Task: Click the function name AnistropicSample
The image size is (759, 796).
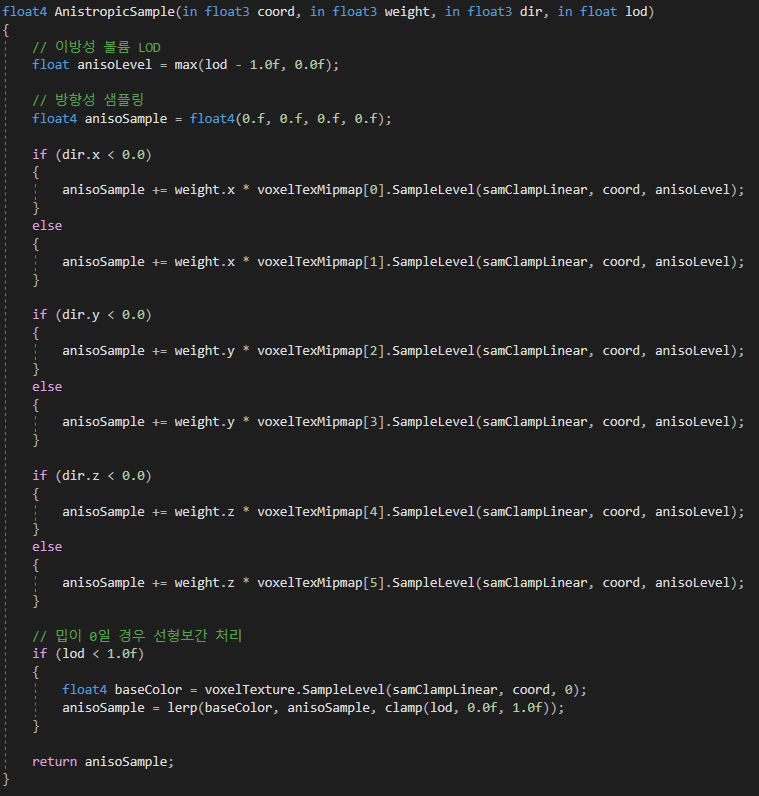Action: pyautogui.click(x=115, y=12)
